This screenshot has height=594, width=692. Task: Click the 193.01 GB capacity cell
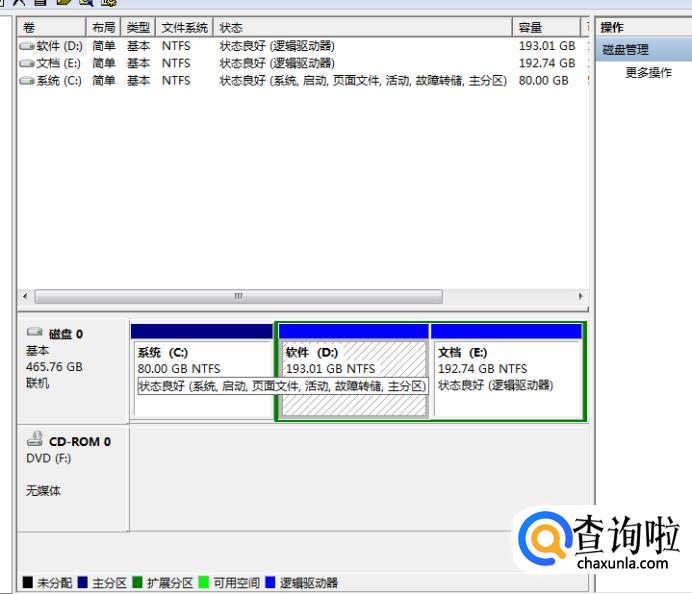click(x=547, y=46)
